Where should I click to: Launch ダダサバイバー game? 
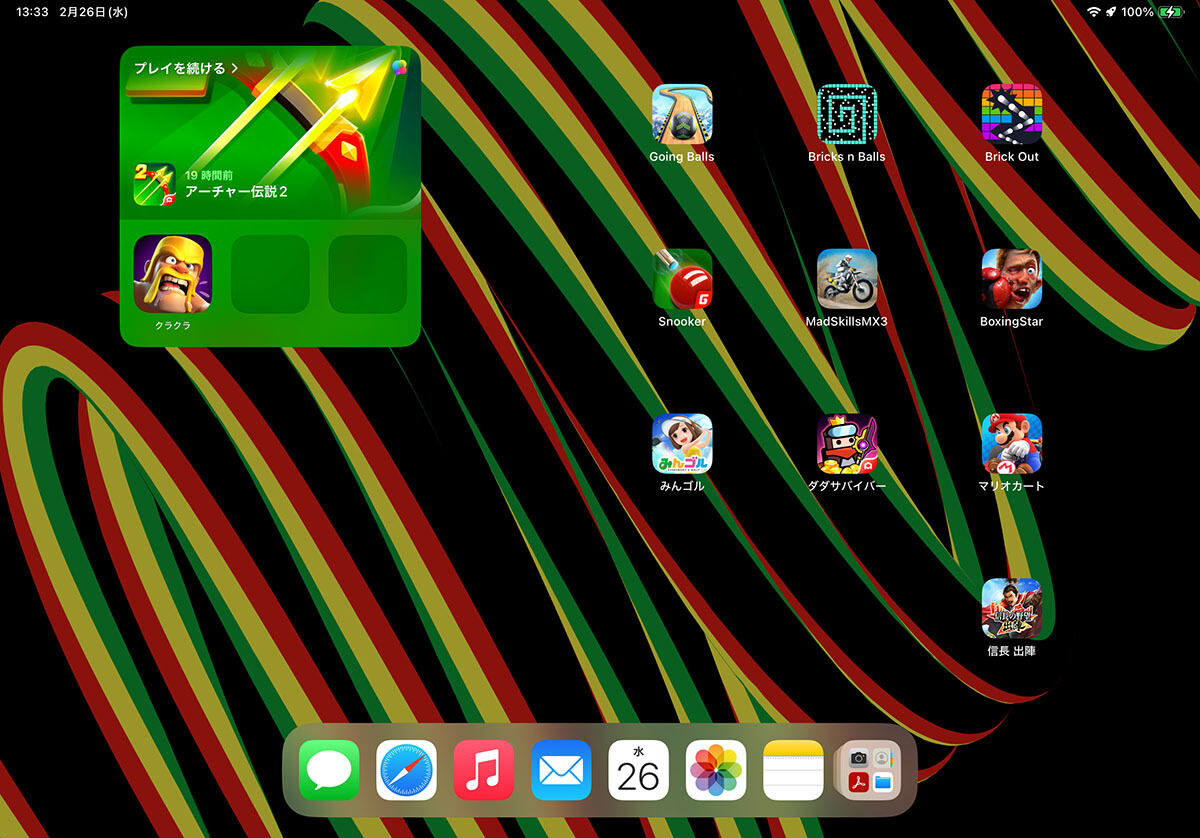tap(847, 443)
